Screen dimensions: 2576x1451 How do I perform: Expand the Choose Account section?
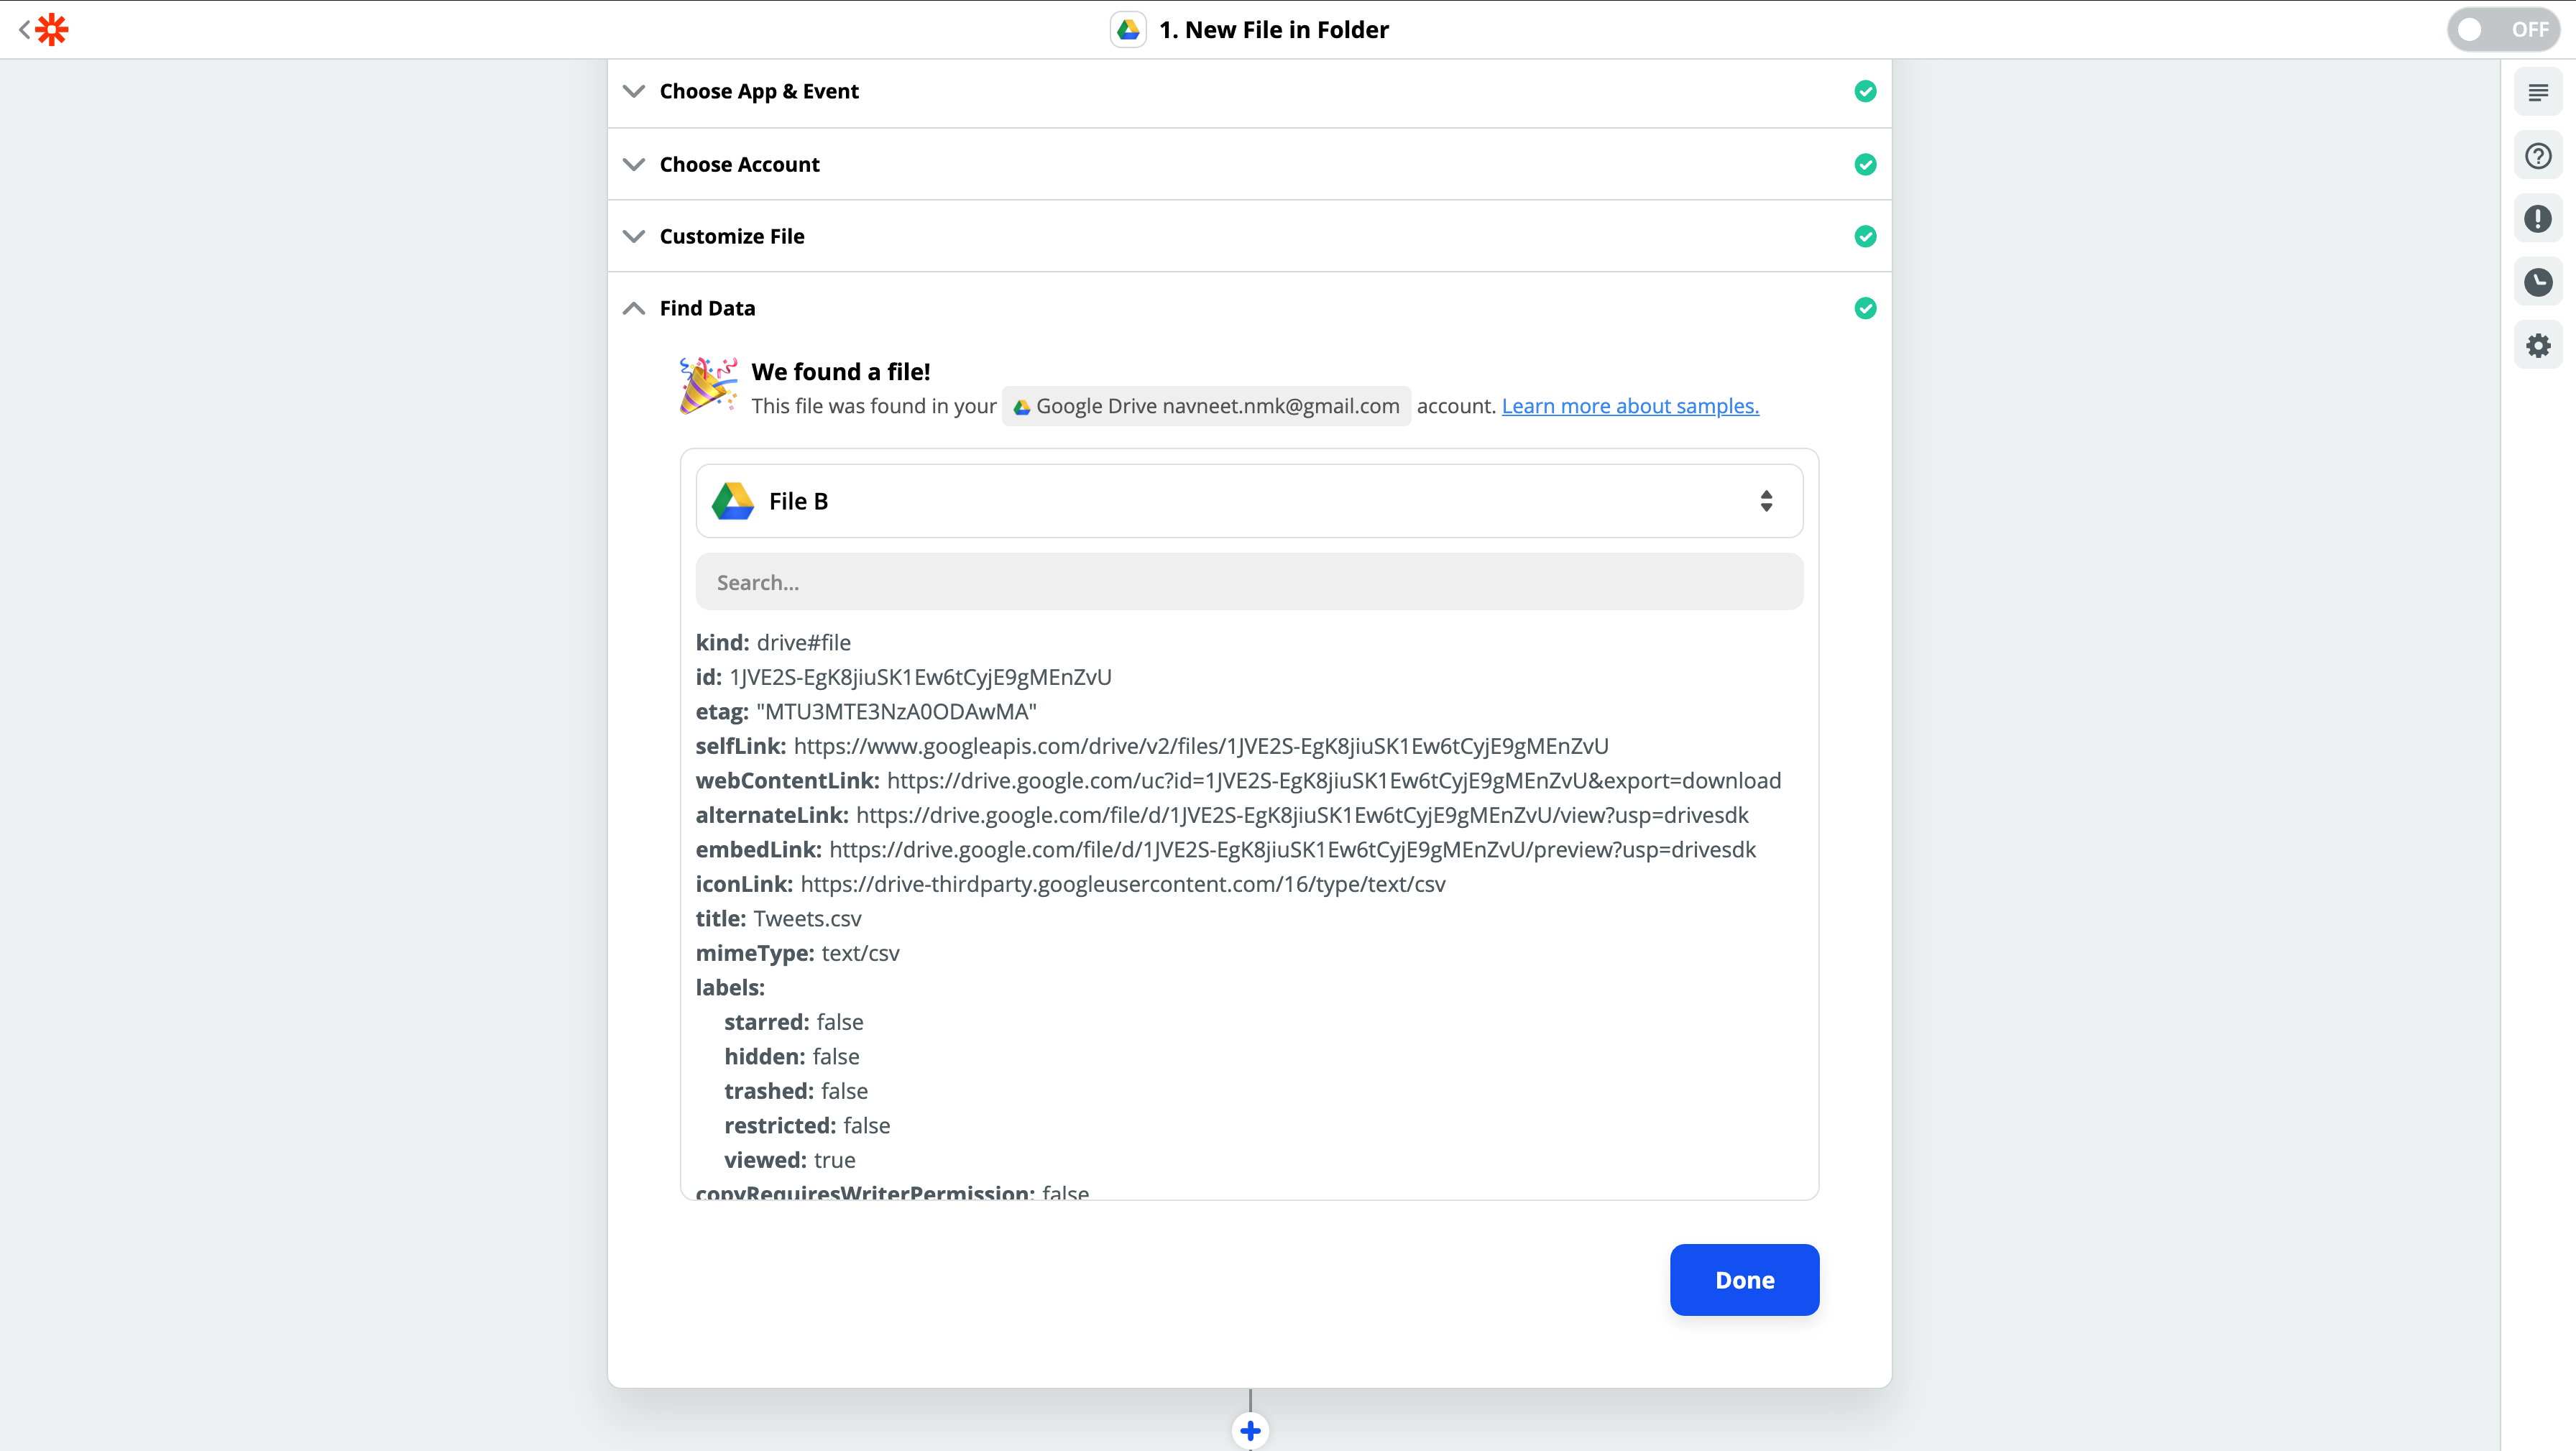(1249, 164)
